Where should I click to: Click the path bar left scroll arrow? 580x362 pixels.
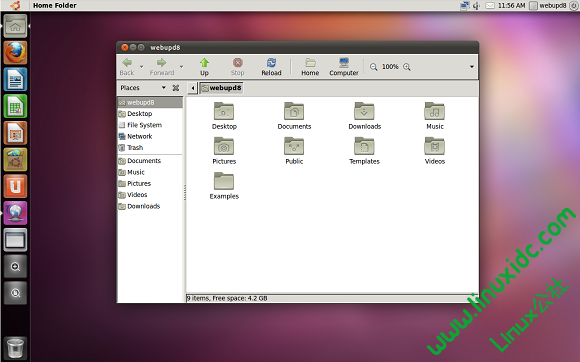192,88
